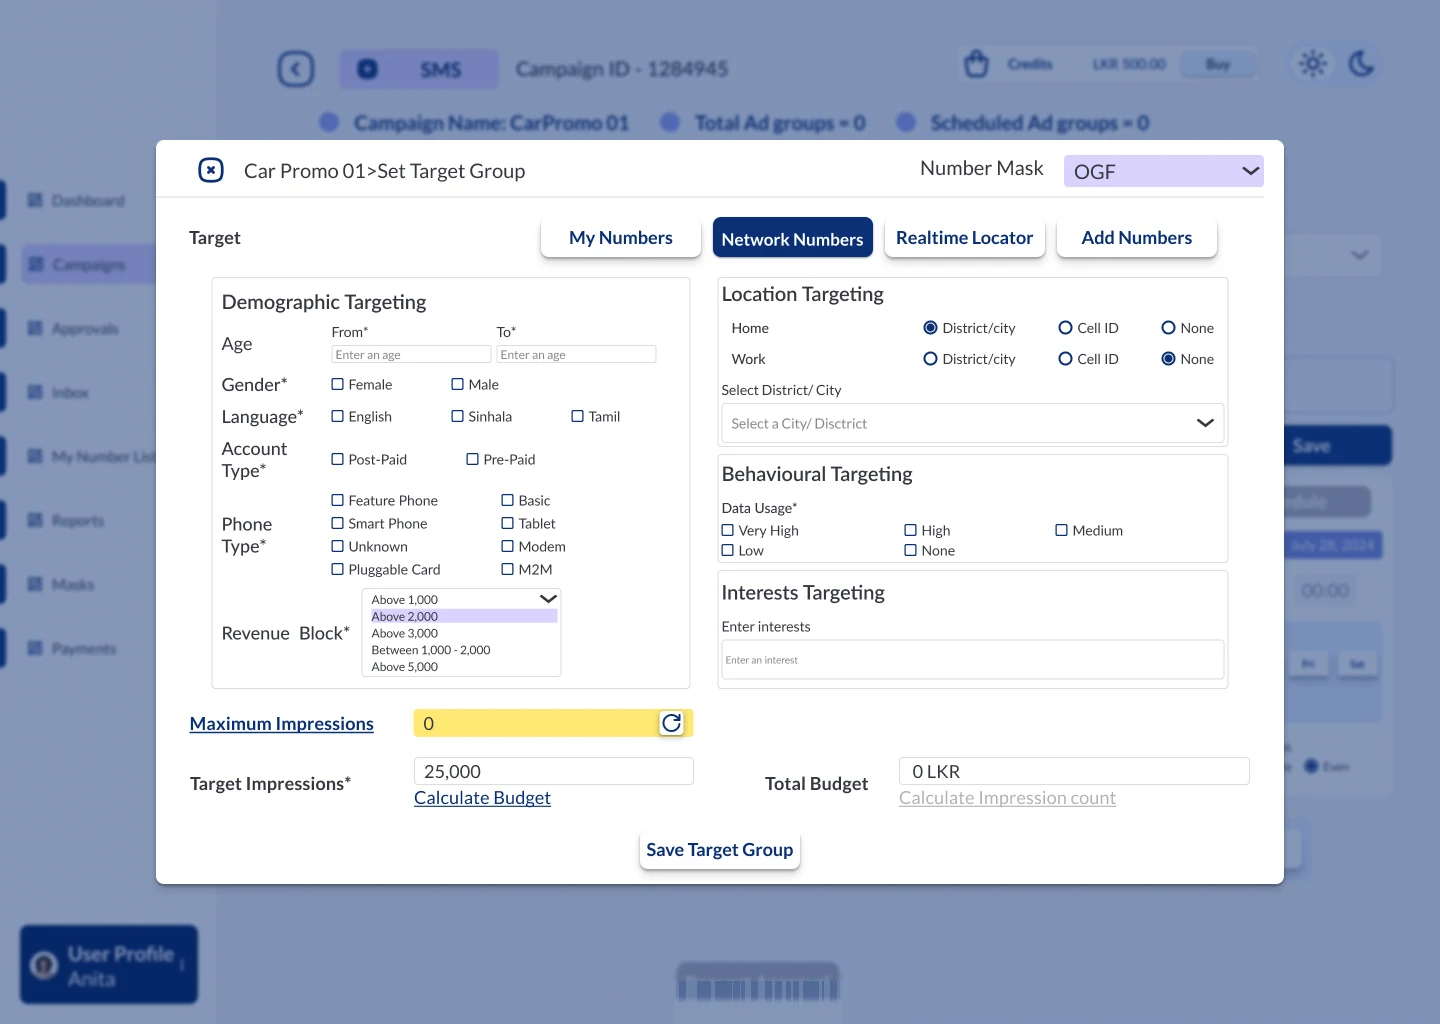Check the M2M phone type checkbox
This screenshot has height=1024, width=1440.
click(x=508, y=569)
